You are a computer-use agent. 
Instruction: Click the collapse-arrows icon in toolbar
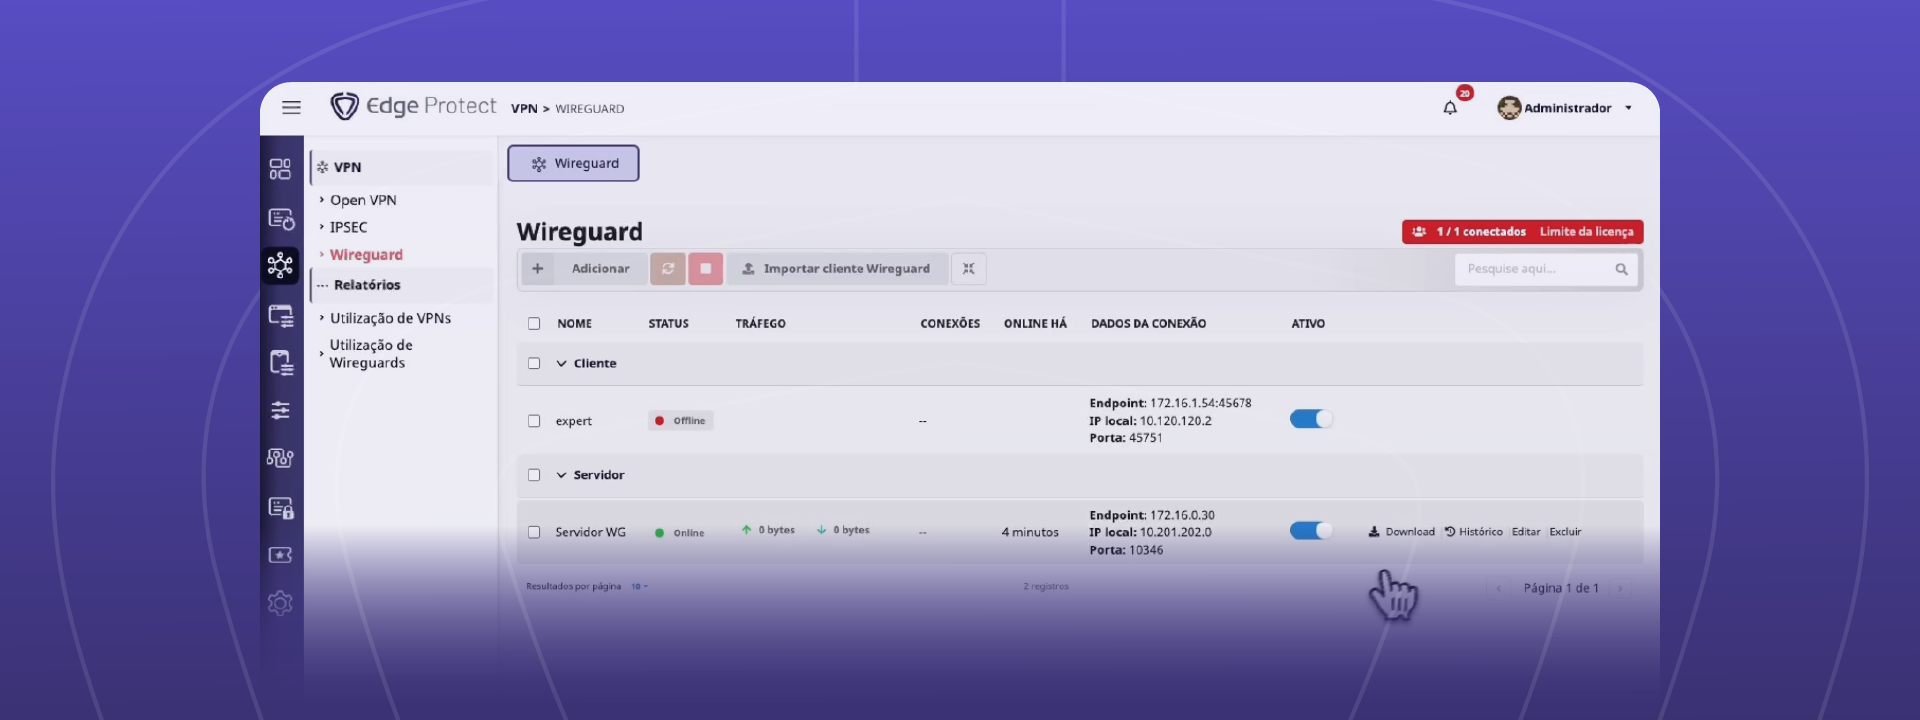point(968,269)
